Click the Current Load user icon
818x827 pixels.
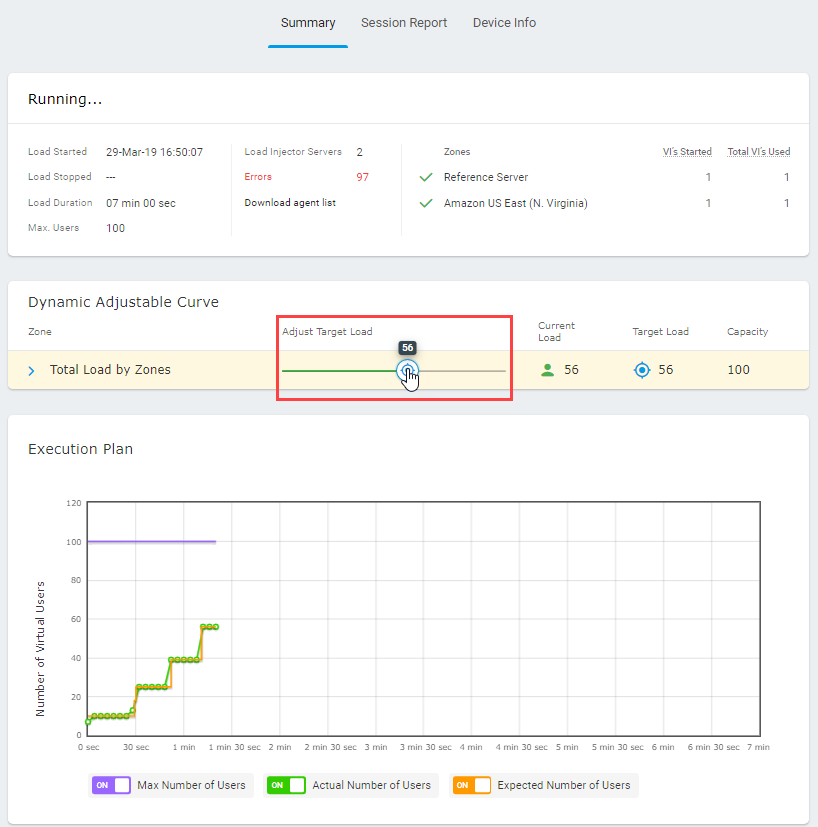point(547,370)
